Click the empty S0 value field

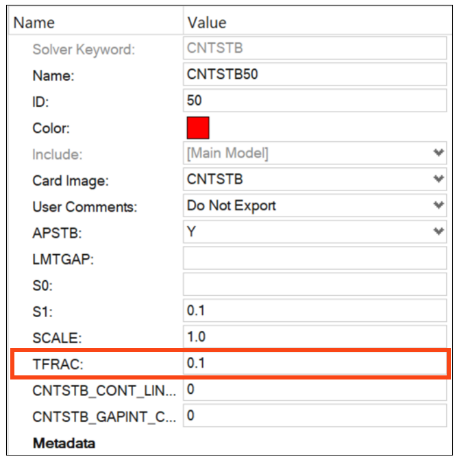(315, 284)
